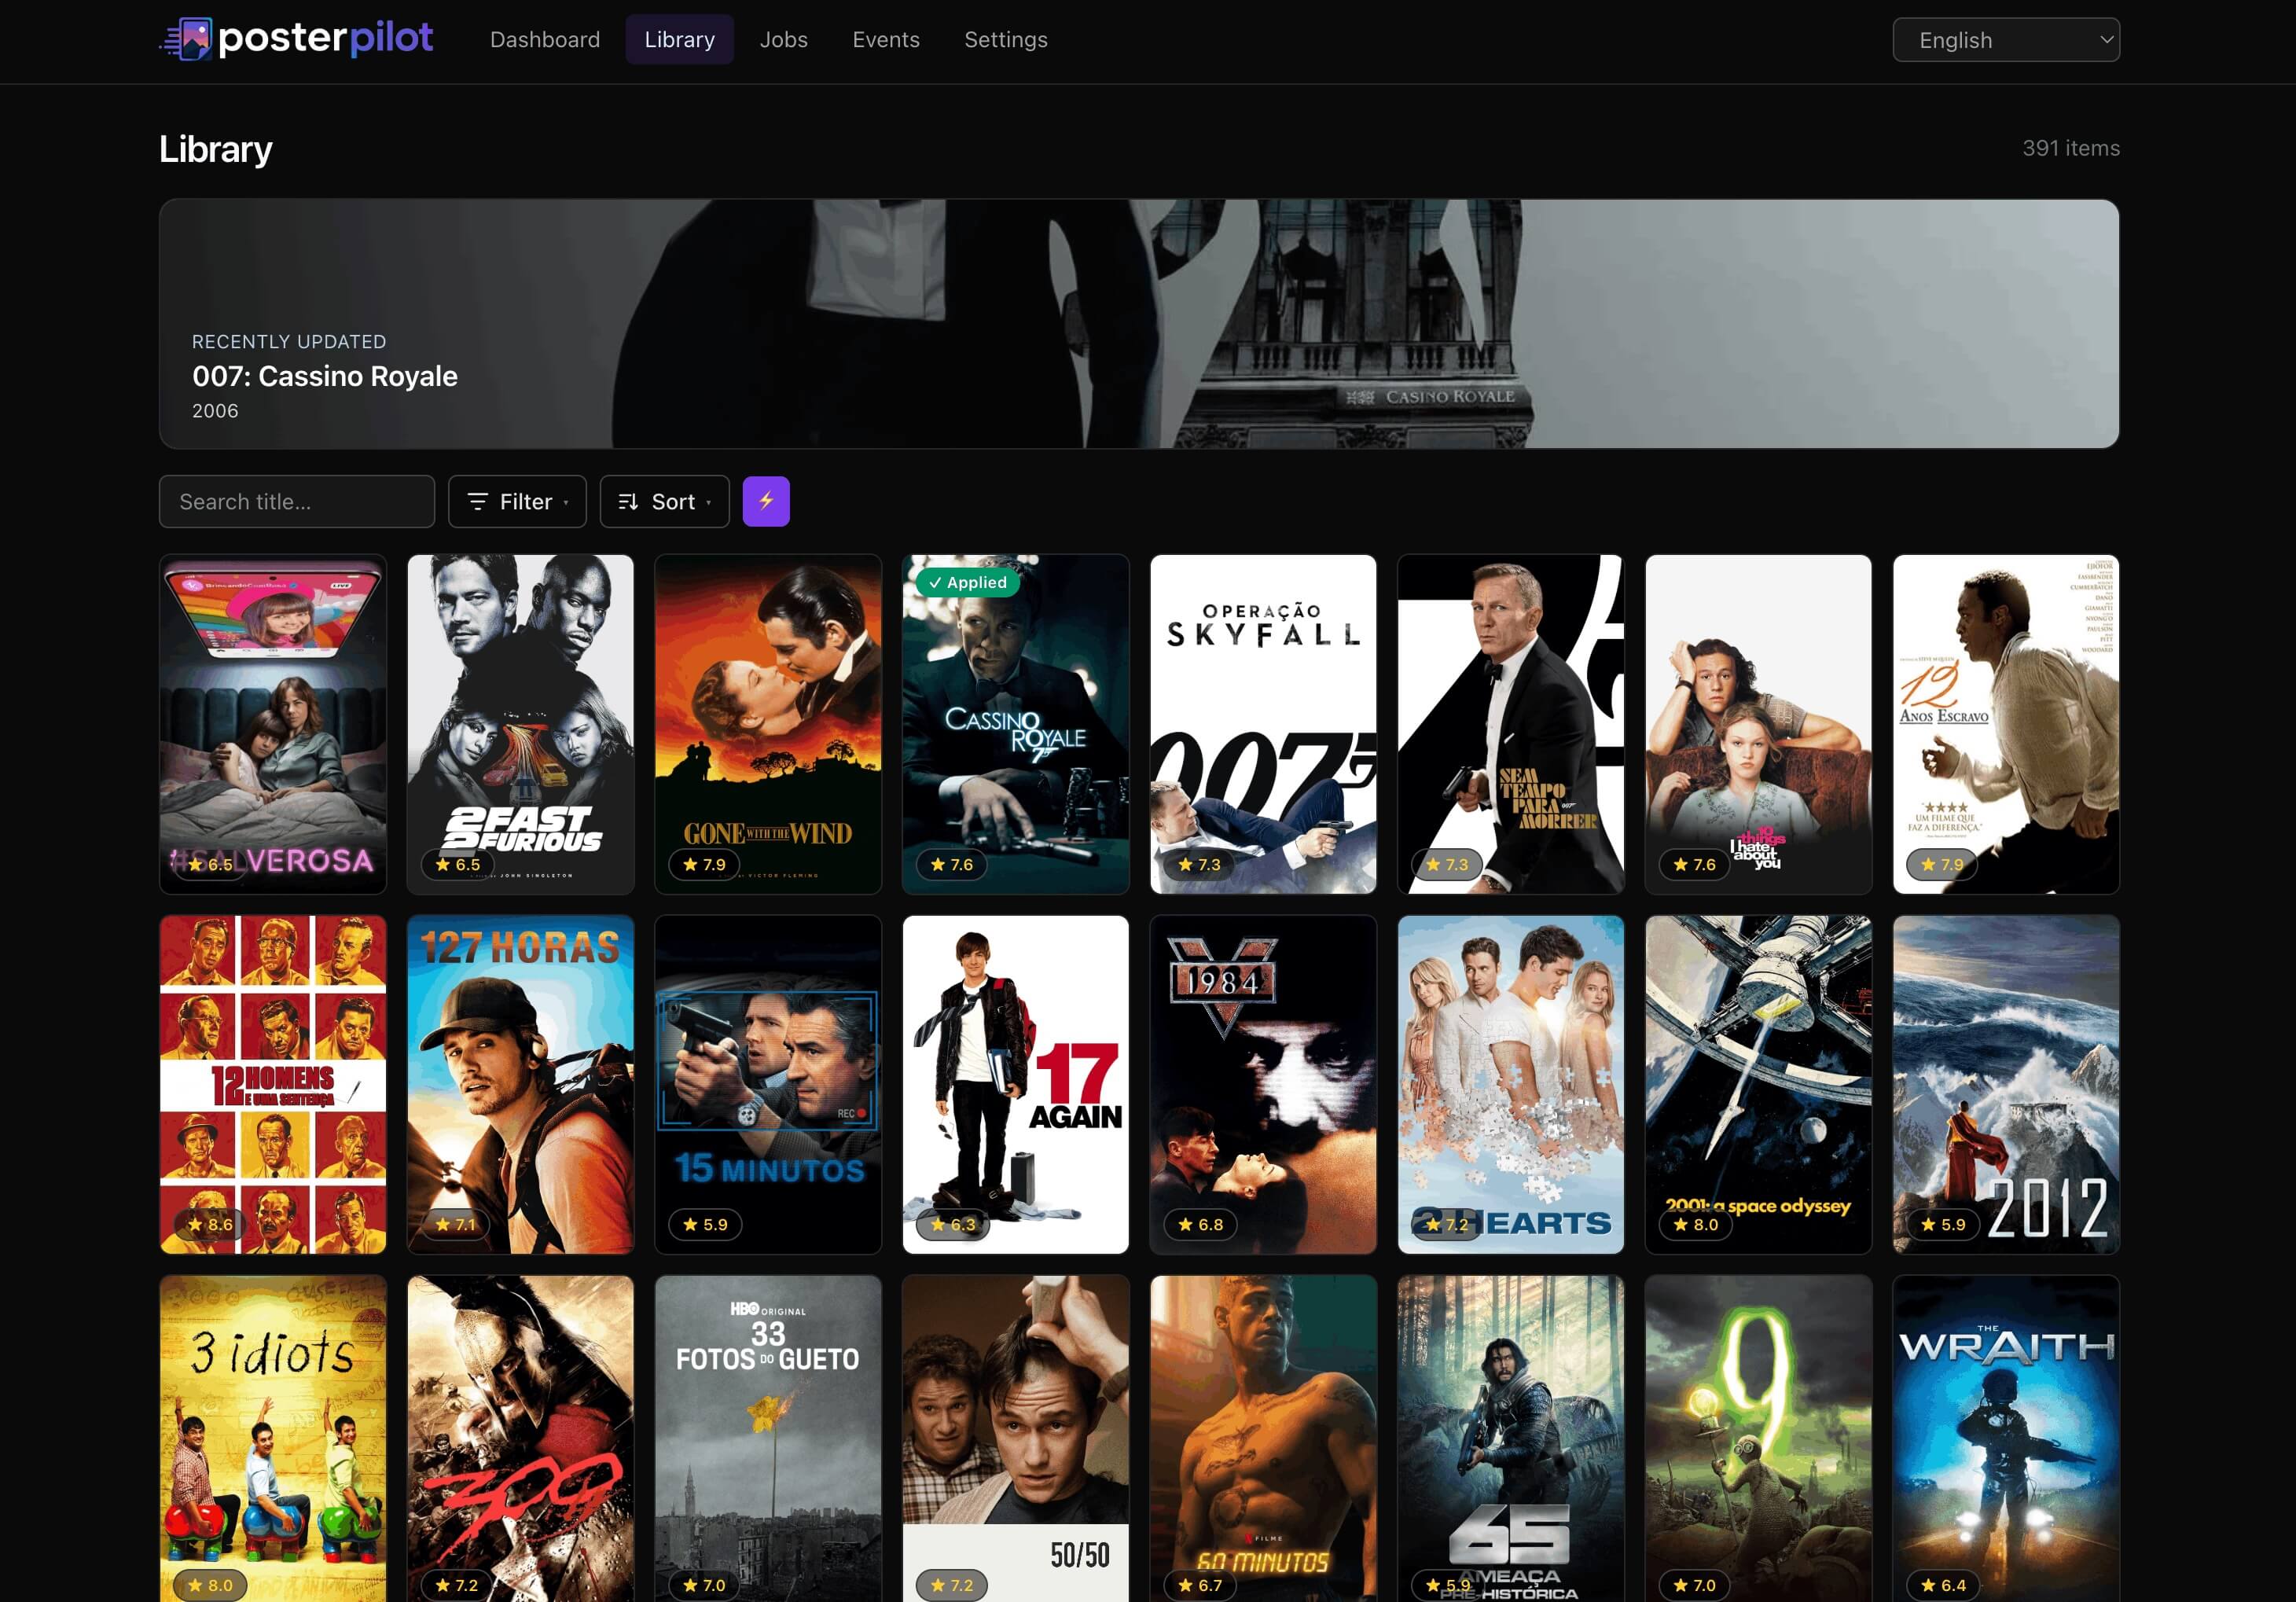Open the Salverosa poster

pos(273,724)
